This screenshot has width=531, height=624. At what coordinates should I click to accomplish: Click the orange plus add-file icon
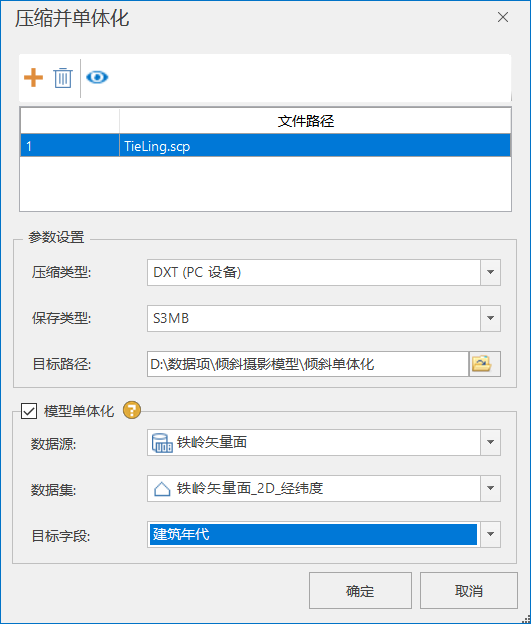[x=33, y=77]
